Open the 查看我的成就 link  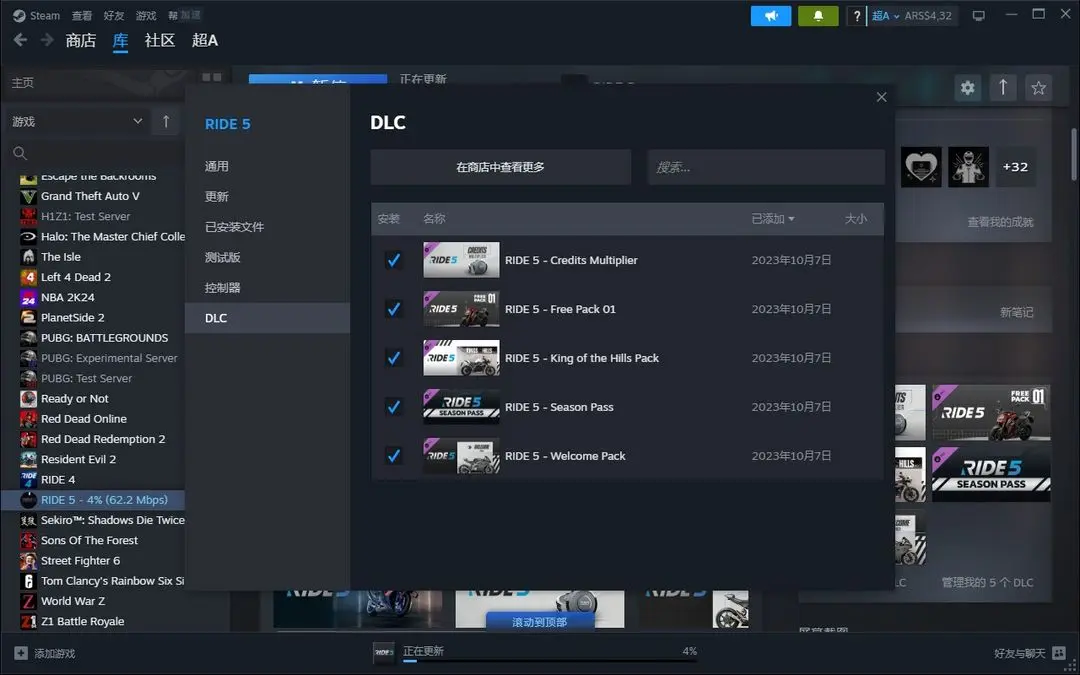1000,222
